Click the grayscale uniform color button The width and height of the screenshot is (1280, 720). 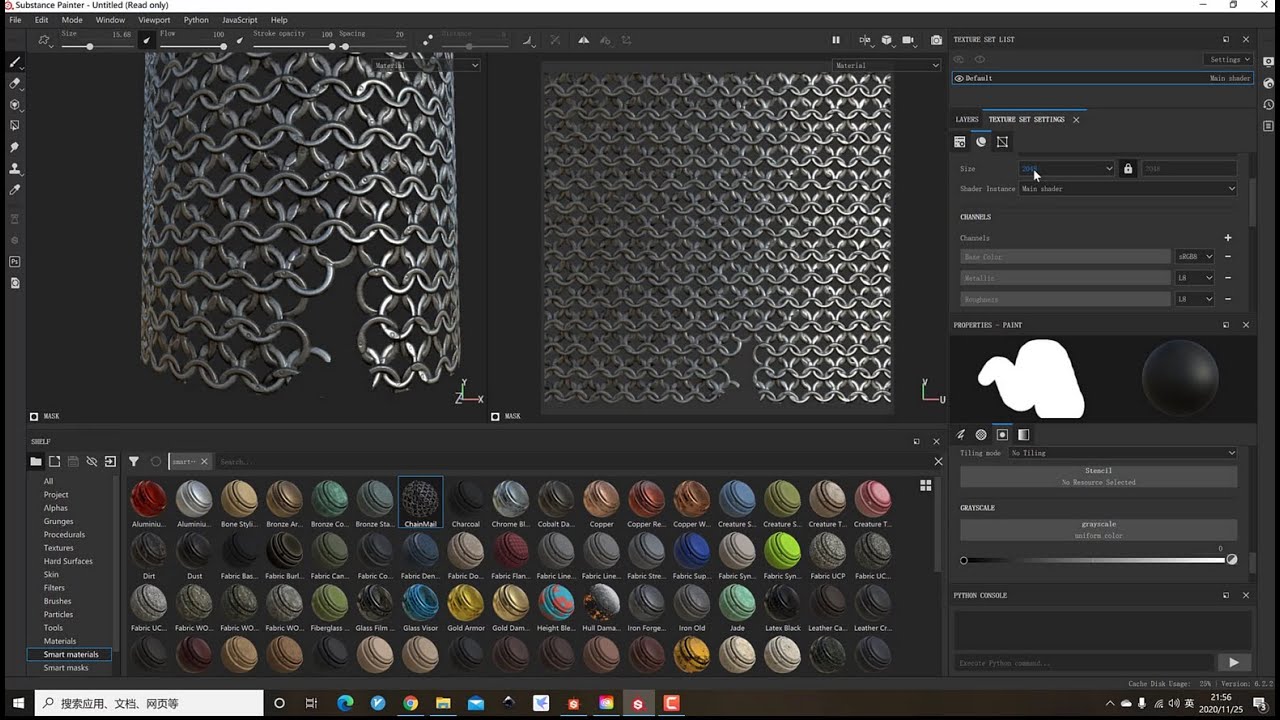[1098, 530]
